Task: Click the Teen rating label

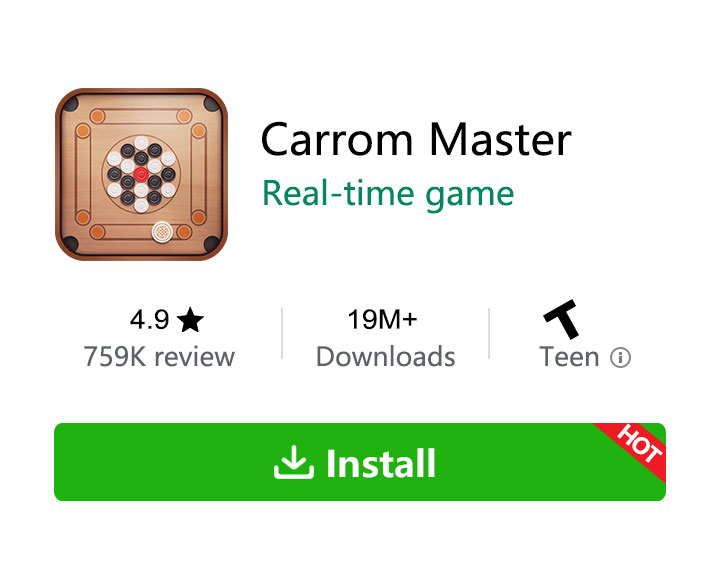Action: pos(569,357)
